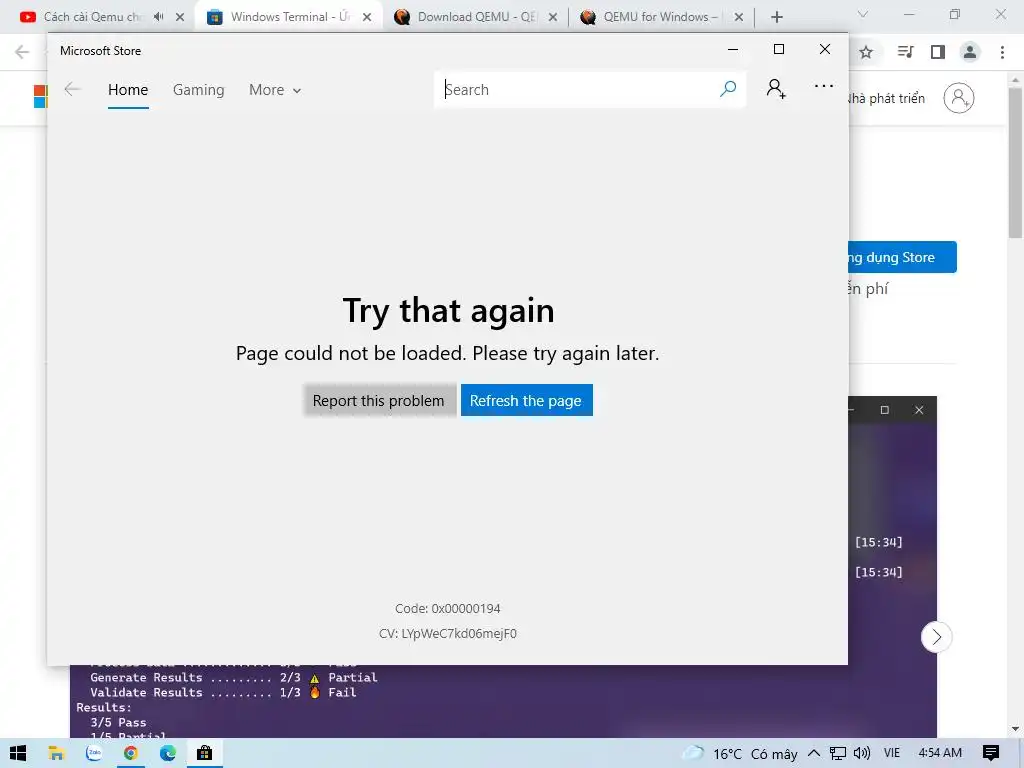Switch to the Download QEMU tab
Image resolution: width=1024 pixels, height=768 pixels.
[x=475, y=17]
